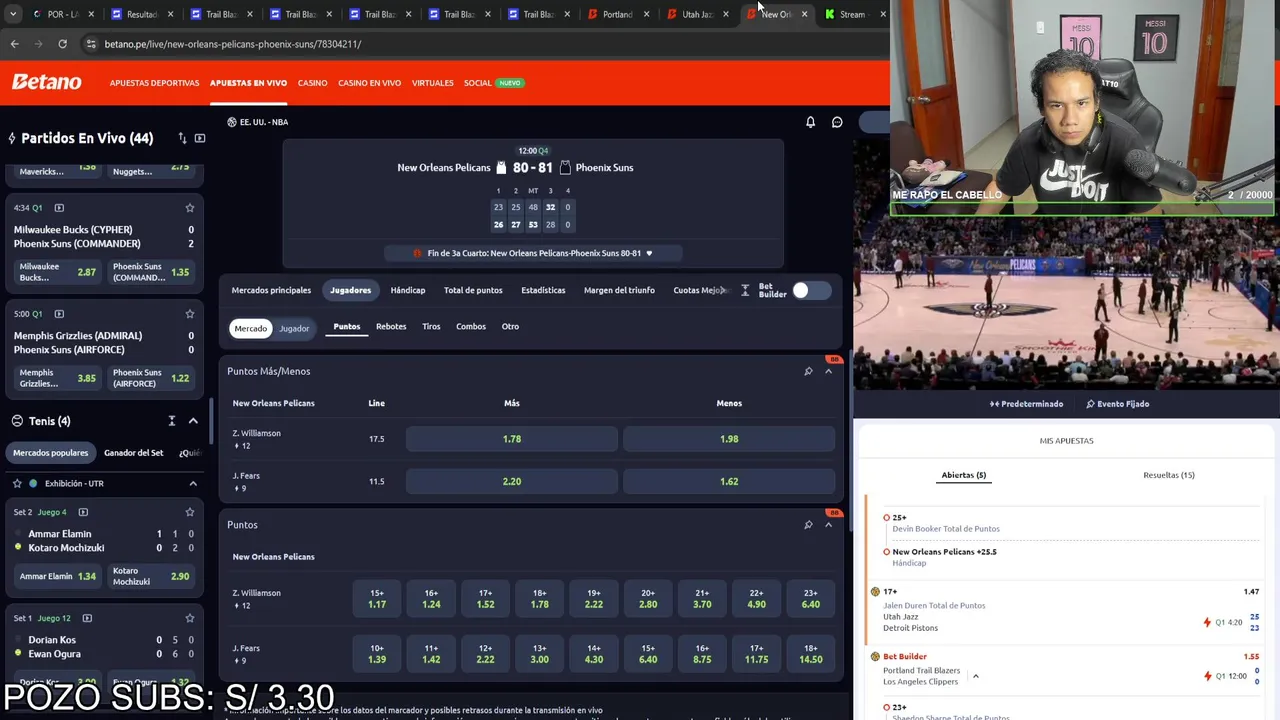Open the Social section
1280x720 pixels.
(478, 83)
